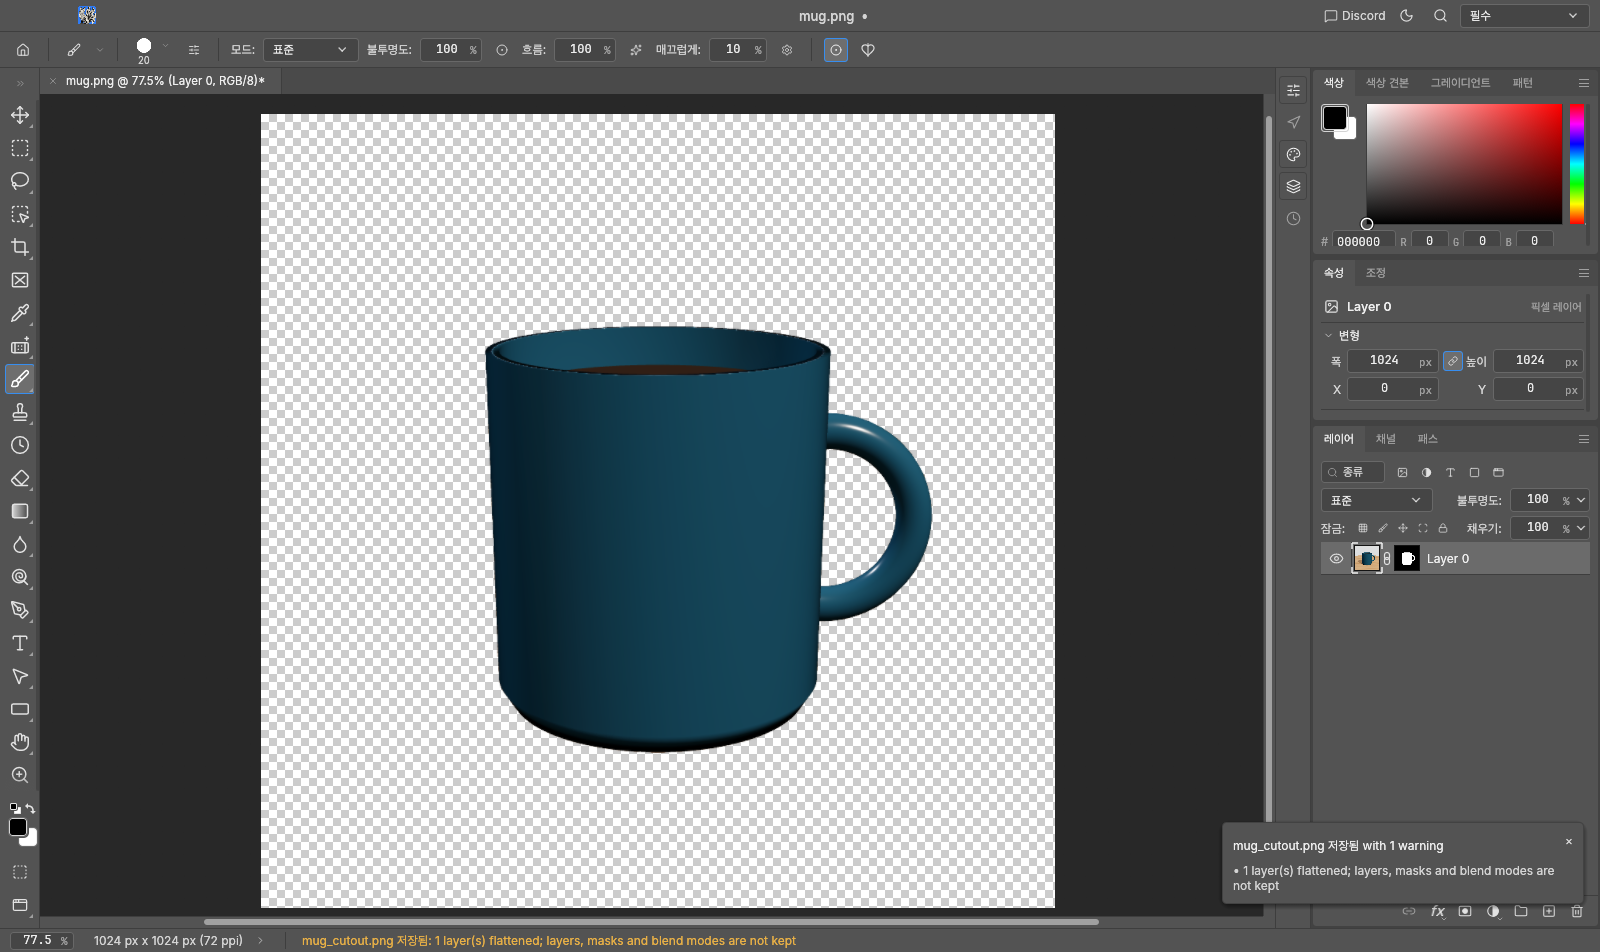Image resolution: width=1600 pixels, height=952 pixels.
Task: Toggle dark mode moon icon
Action: [x=1407, y=16]
